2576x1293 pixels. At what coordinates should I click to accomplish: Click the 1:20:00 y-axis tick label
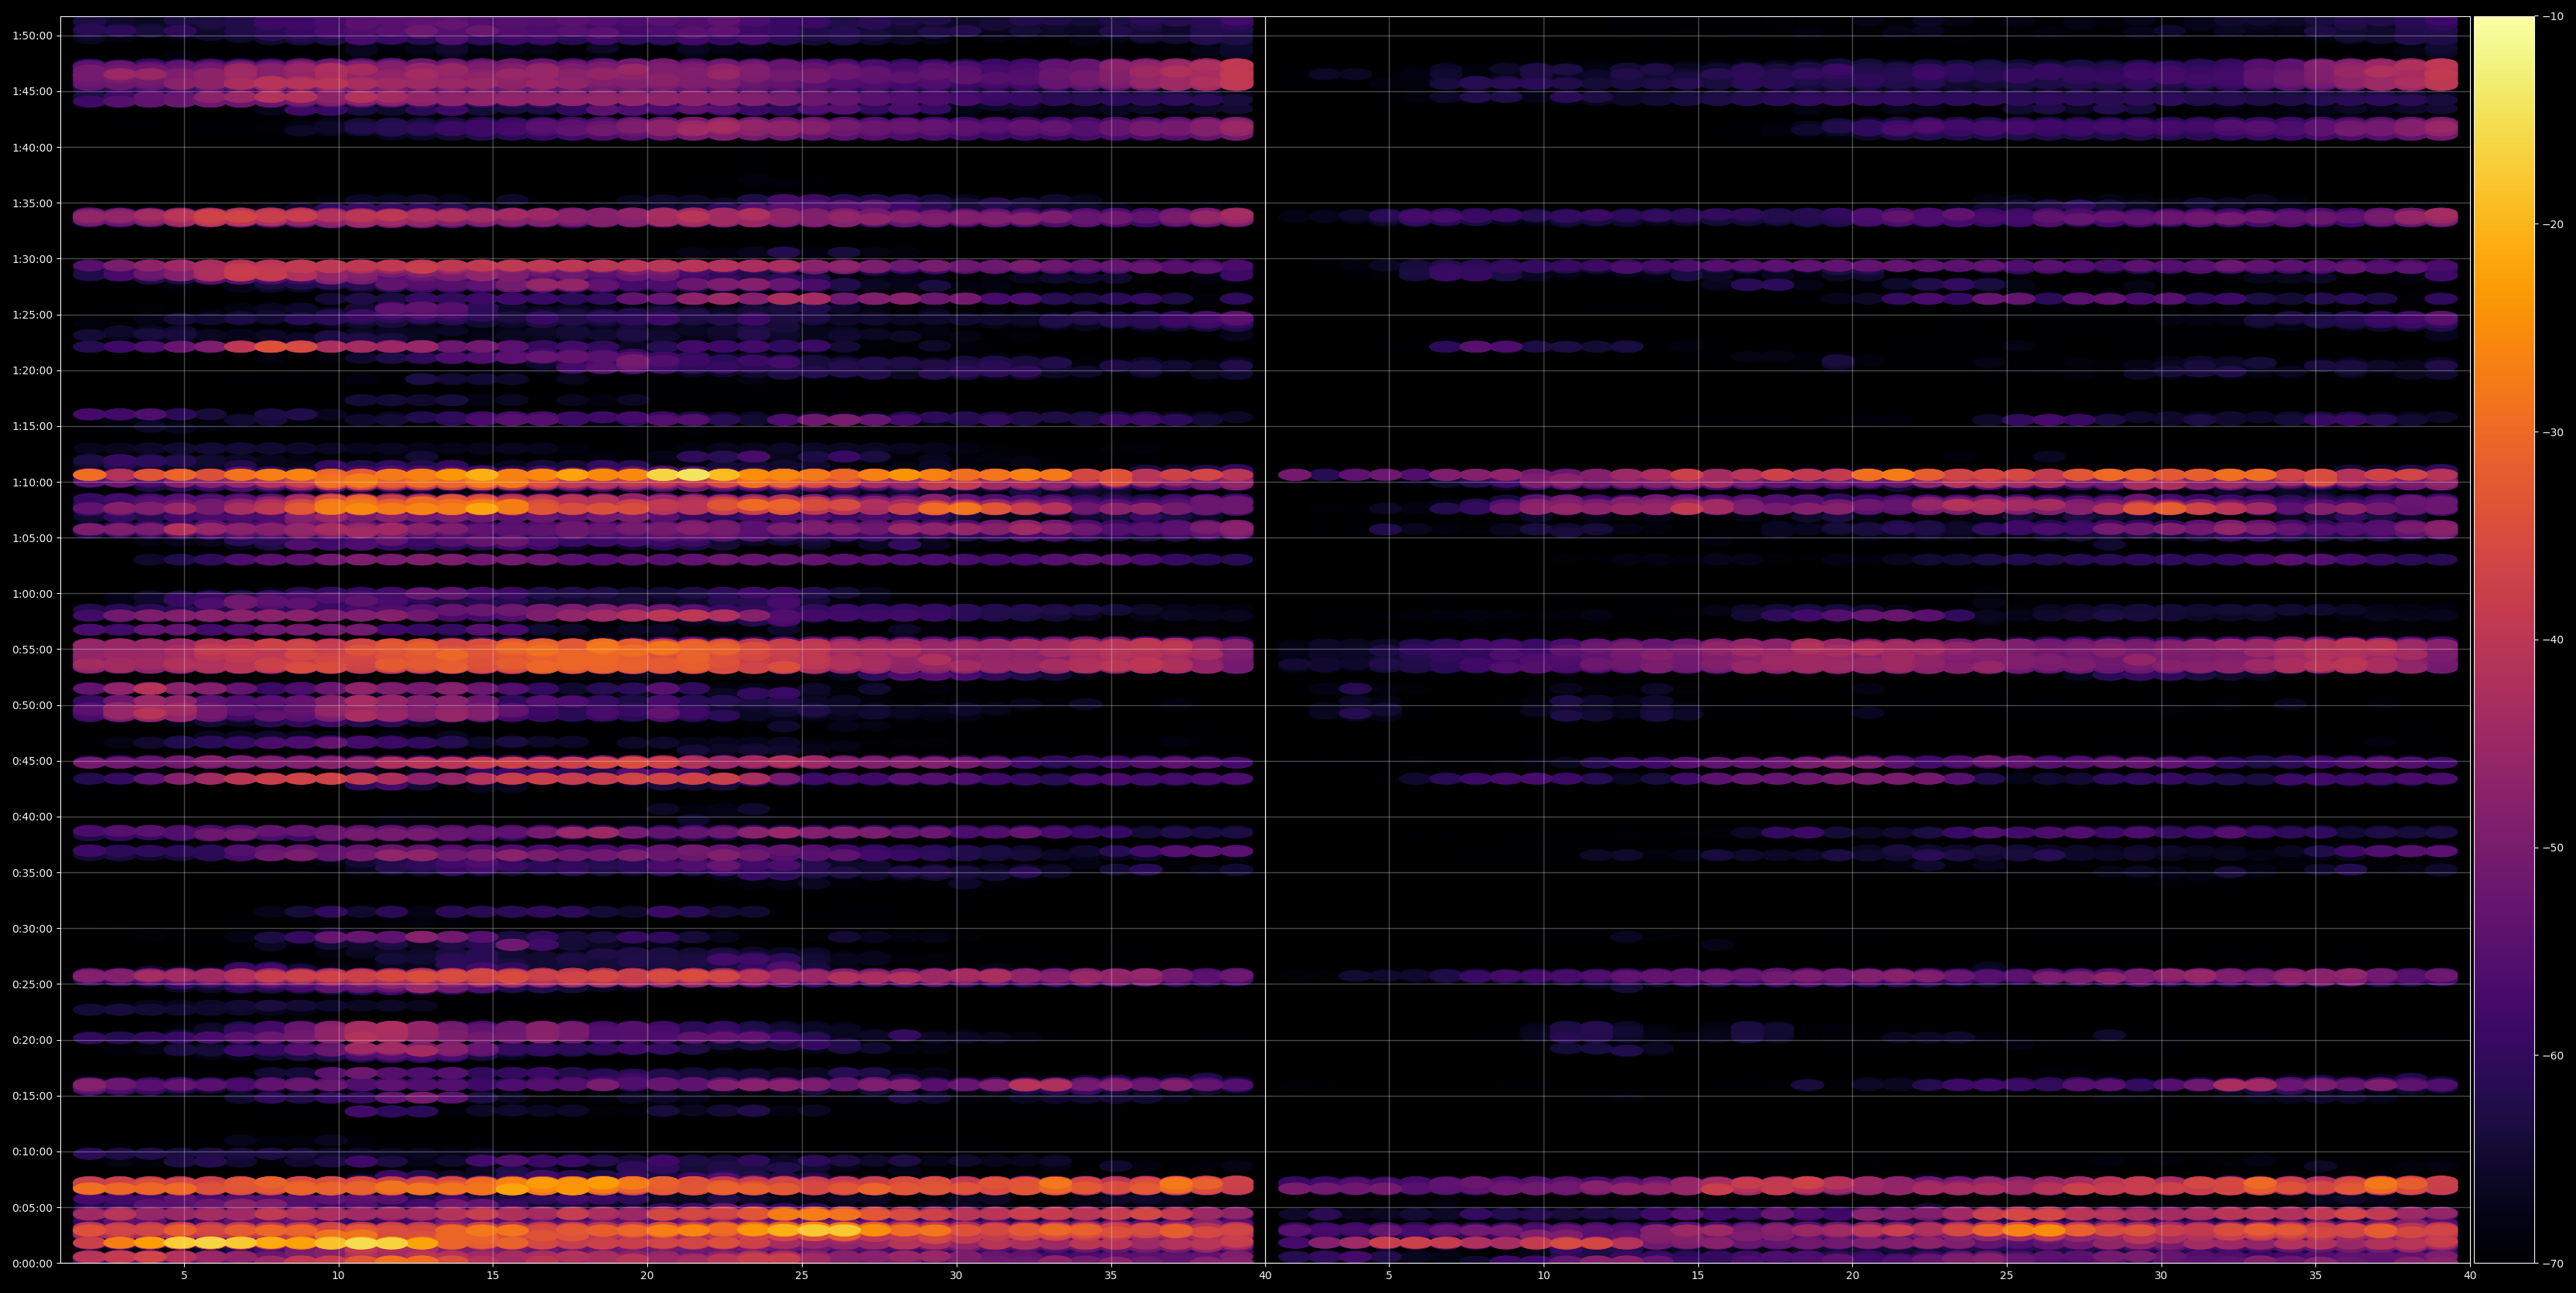pyautogui.click(x=32, y=371)
